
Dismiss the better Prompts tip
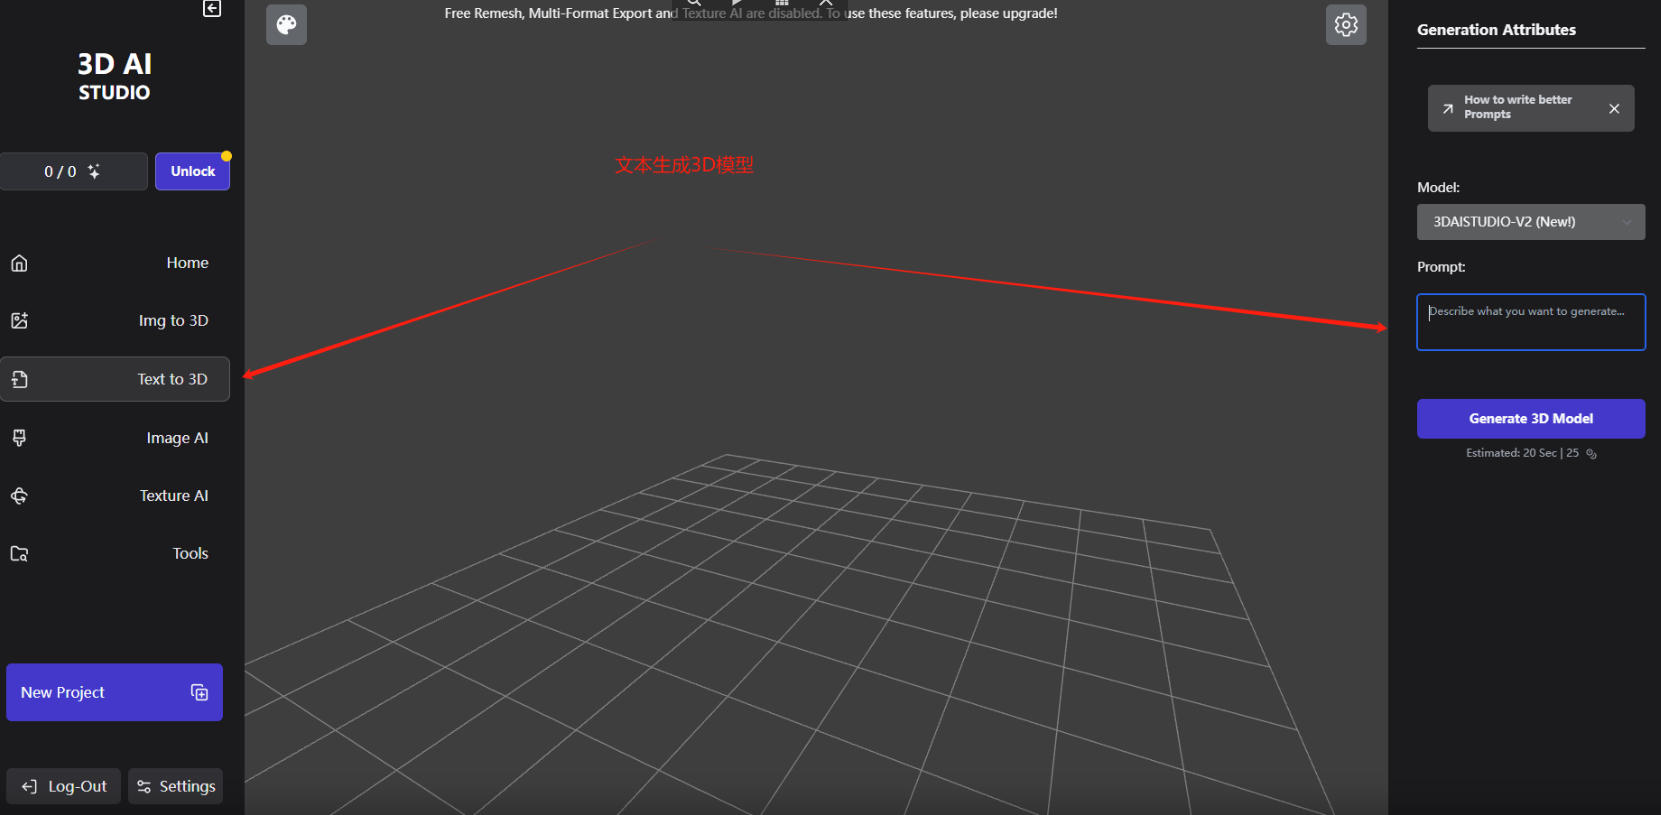1614,108
